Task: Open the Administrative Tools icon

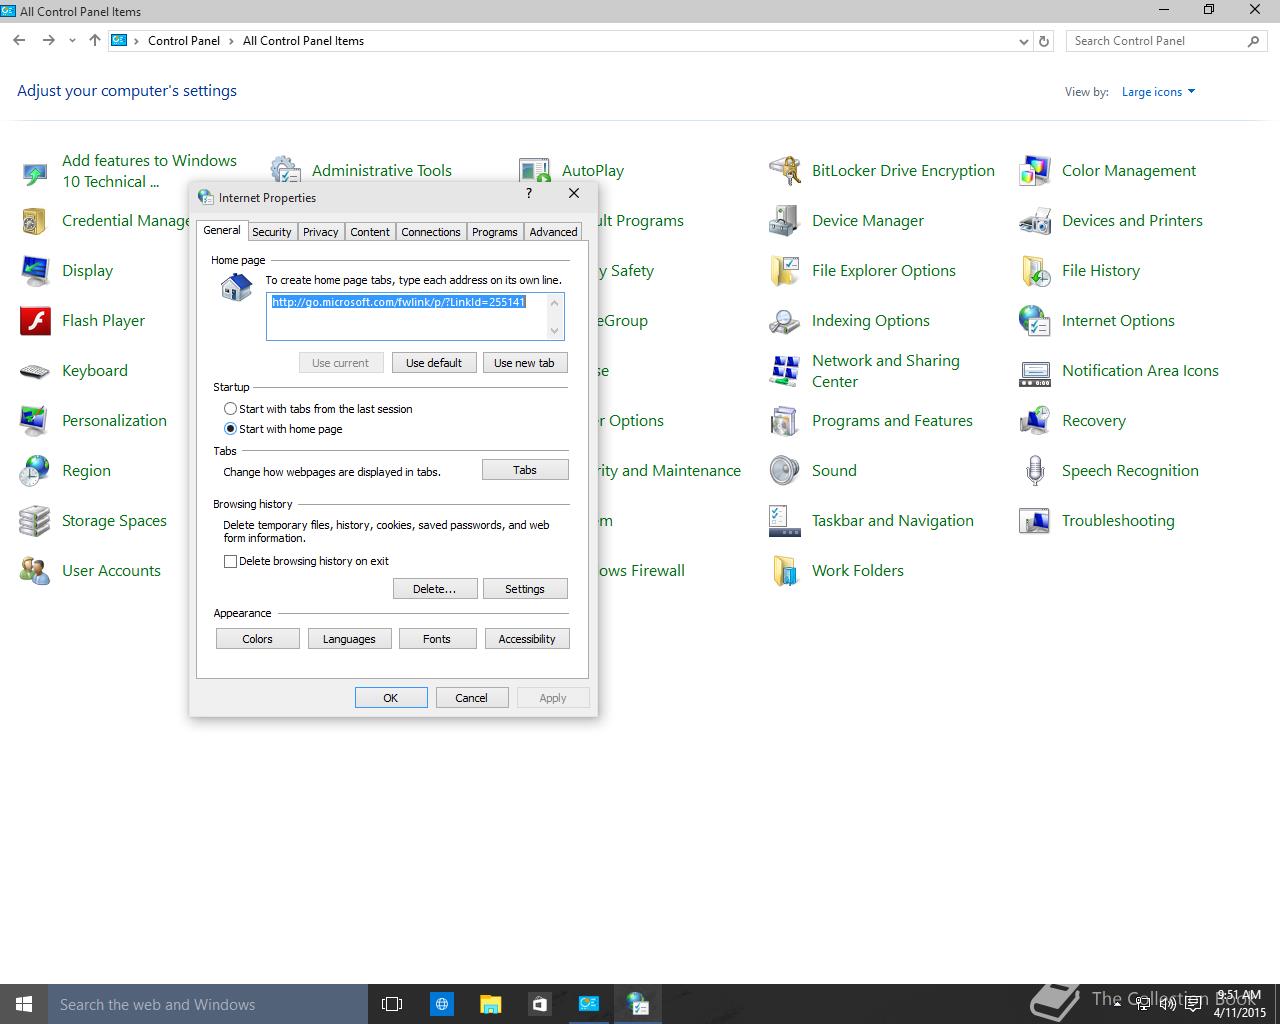Action: pyautogui.click(x=285, y=171)
